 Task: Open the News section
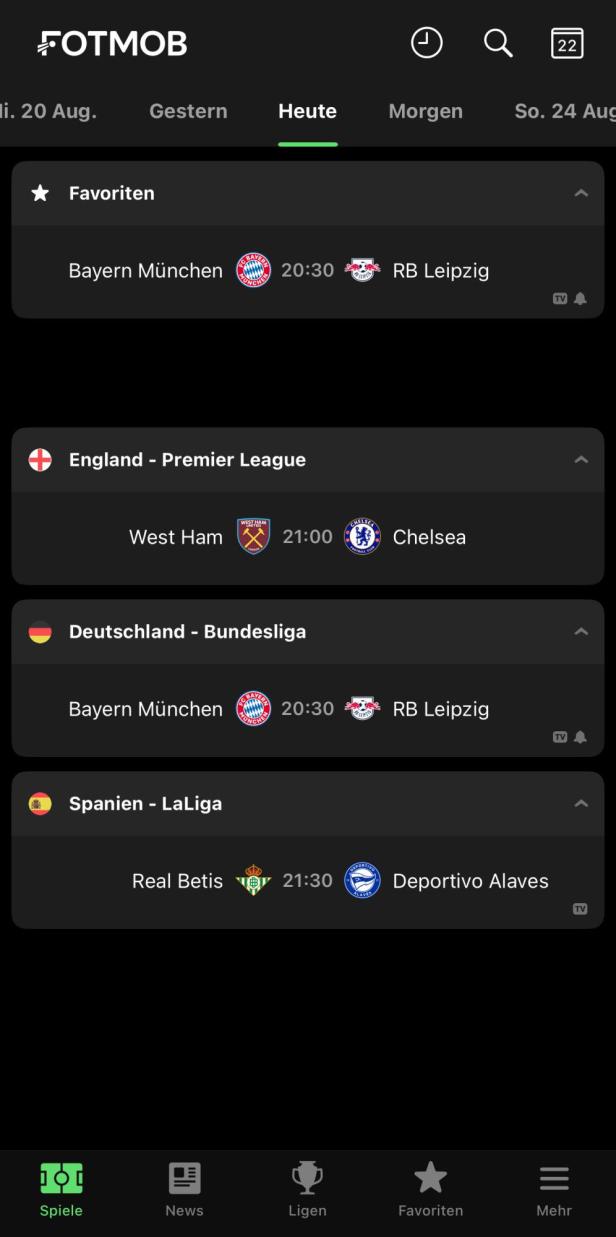coord(184,1190)
